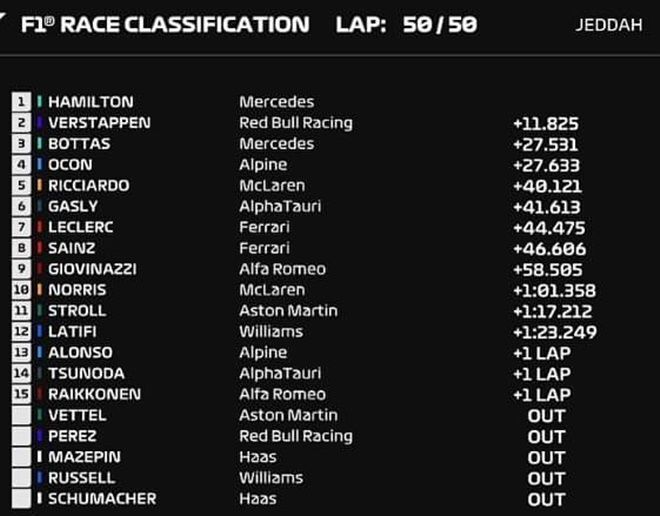
Task: Select driver name OCON
Action: pyautogui.click(x=70, y=164)
